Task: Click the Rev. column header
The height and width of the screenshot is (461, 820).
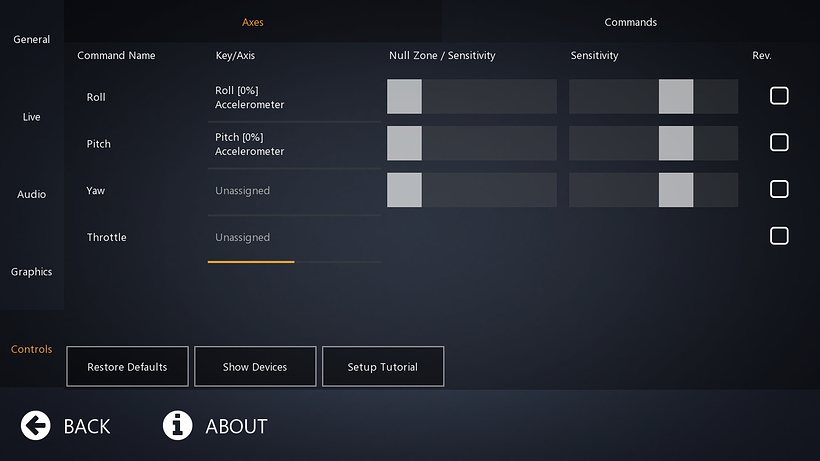Action: [762, 55]
